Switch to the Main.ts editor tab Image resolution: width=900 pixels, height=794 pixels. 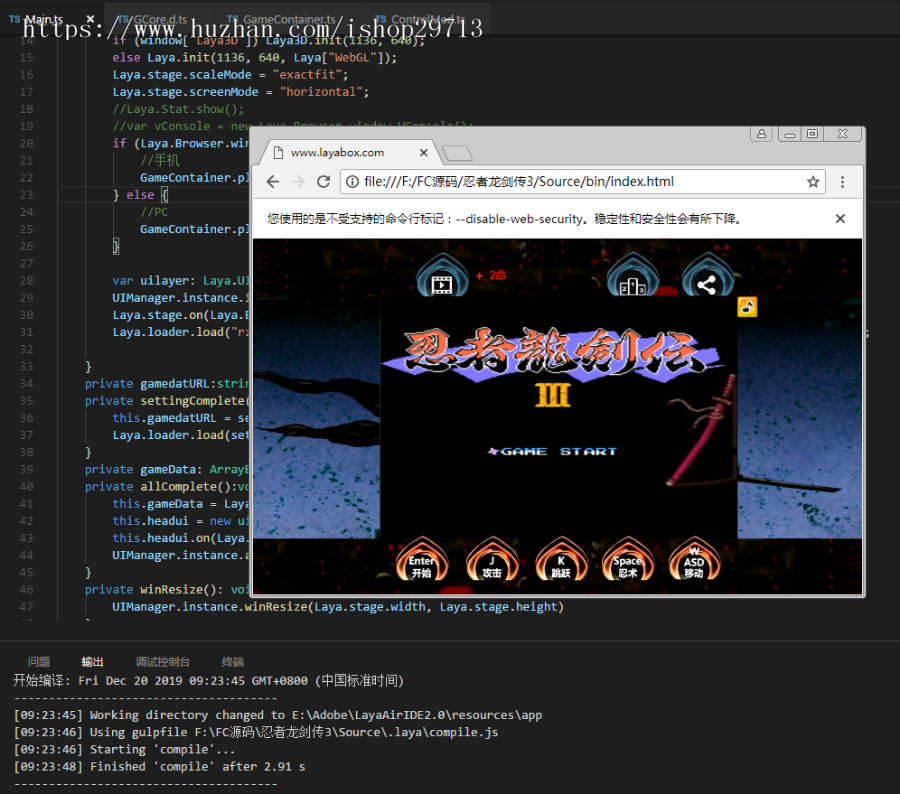pos(44,20)
